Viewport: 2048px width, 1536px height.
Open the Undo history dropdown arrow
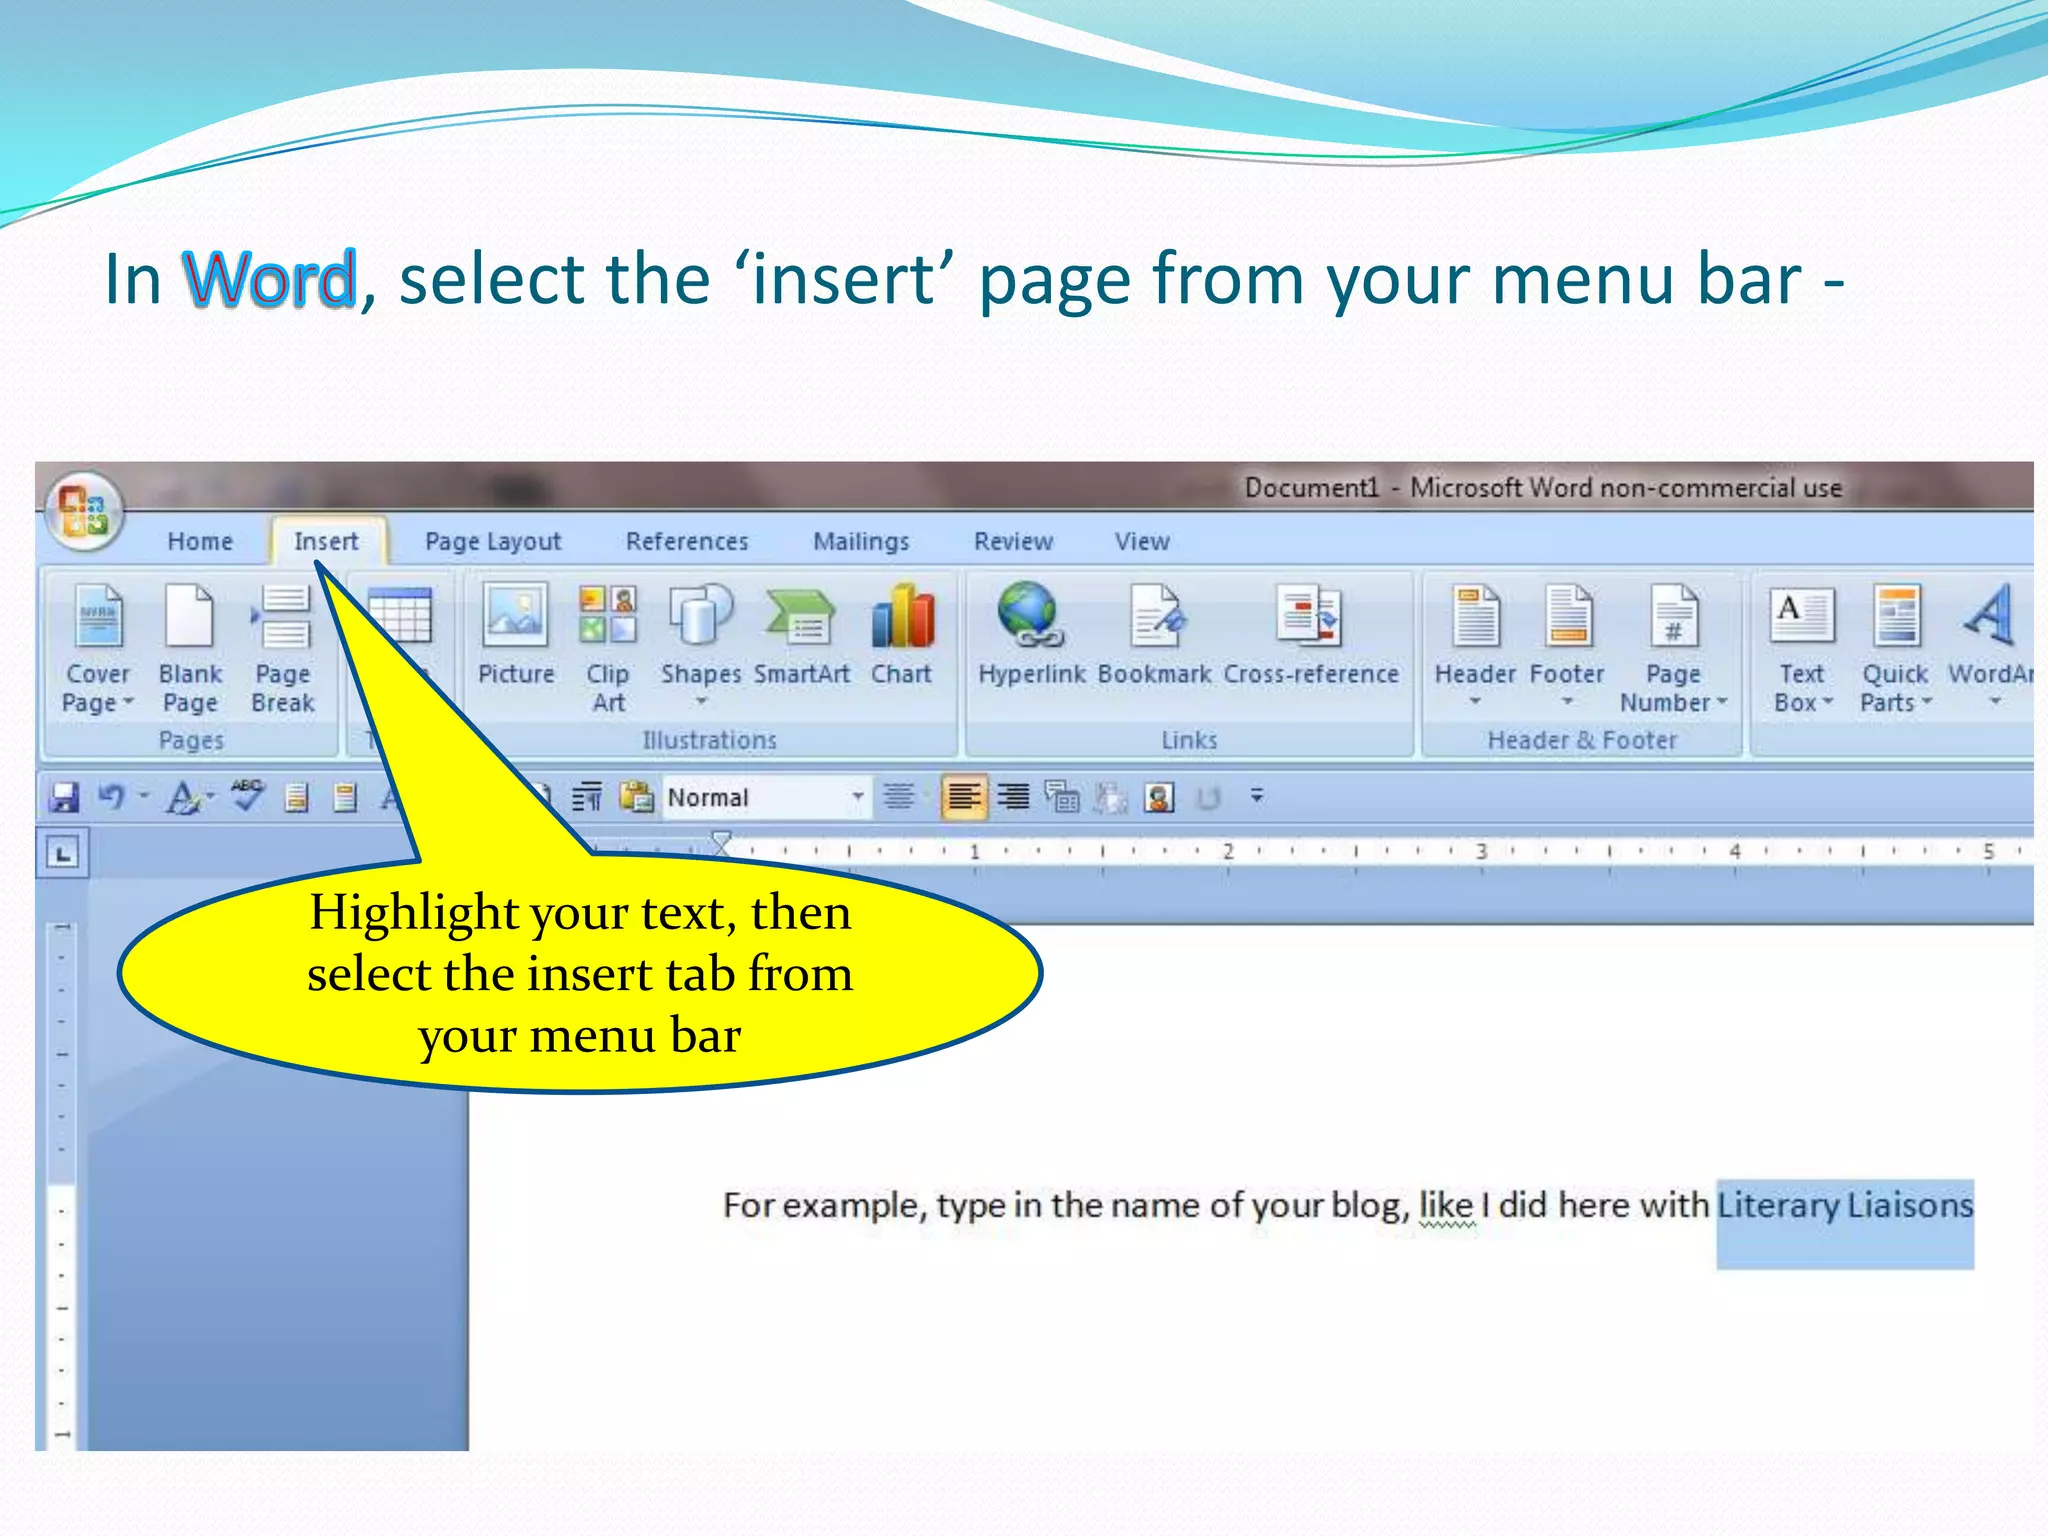[x=144, y=797]
